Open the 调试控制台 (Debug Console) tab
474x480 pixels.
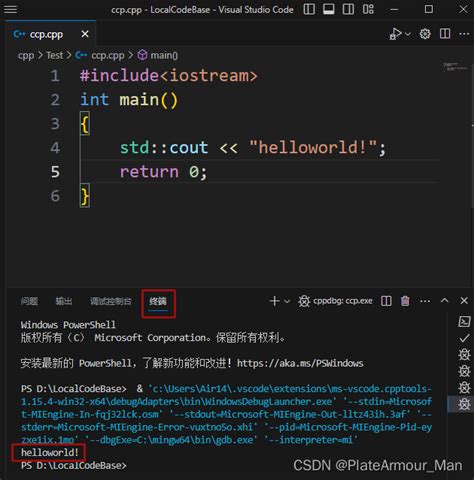[x=111, y=301]
